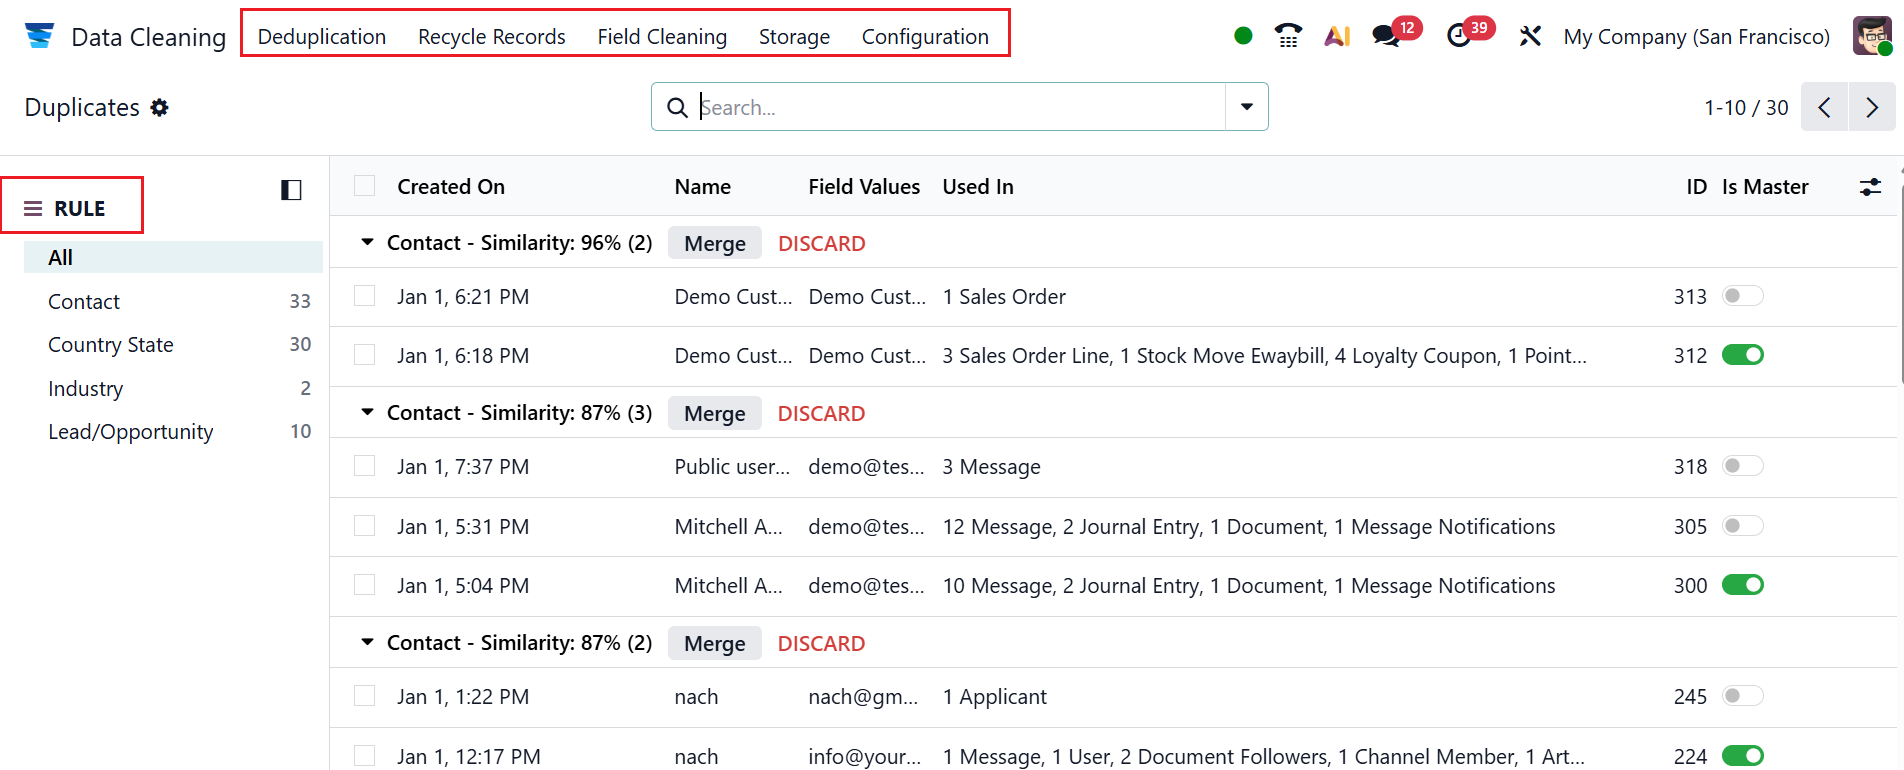
Task: Open the search options dropdown arrow
Action: (1247, 107)
